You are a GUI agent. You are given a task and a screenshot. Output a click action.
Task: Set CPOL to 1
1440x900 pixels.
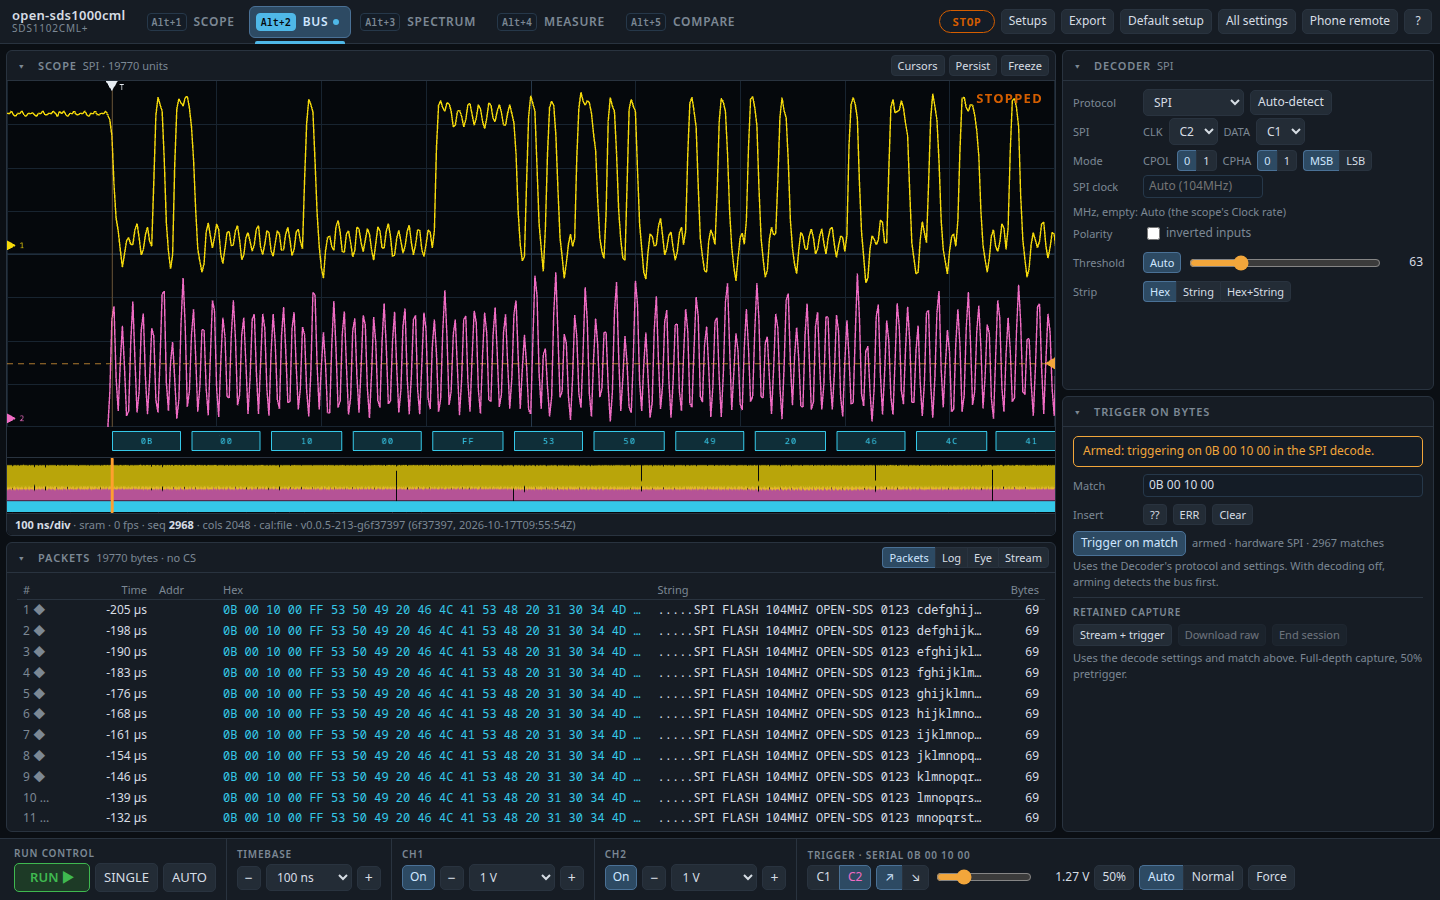pyautogui.click(x=1206, y=161)
